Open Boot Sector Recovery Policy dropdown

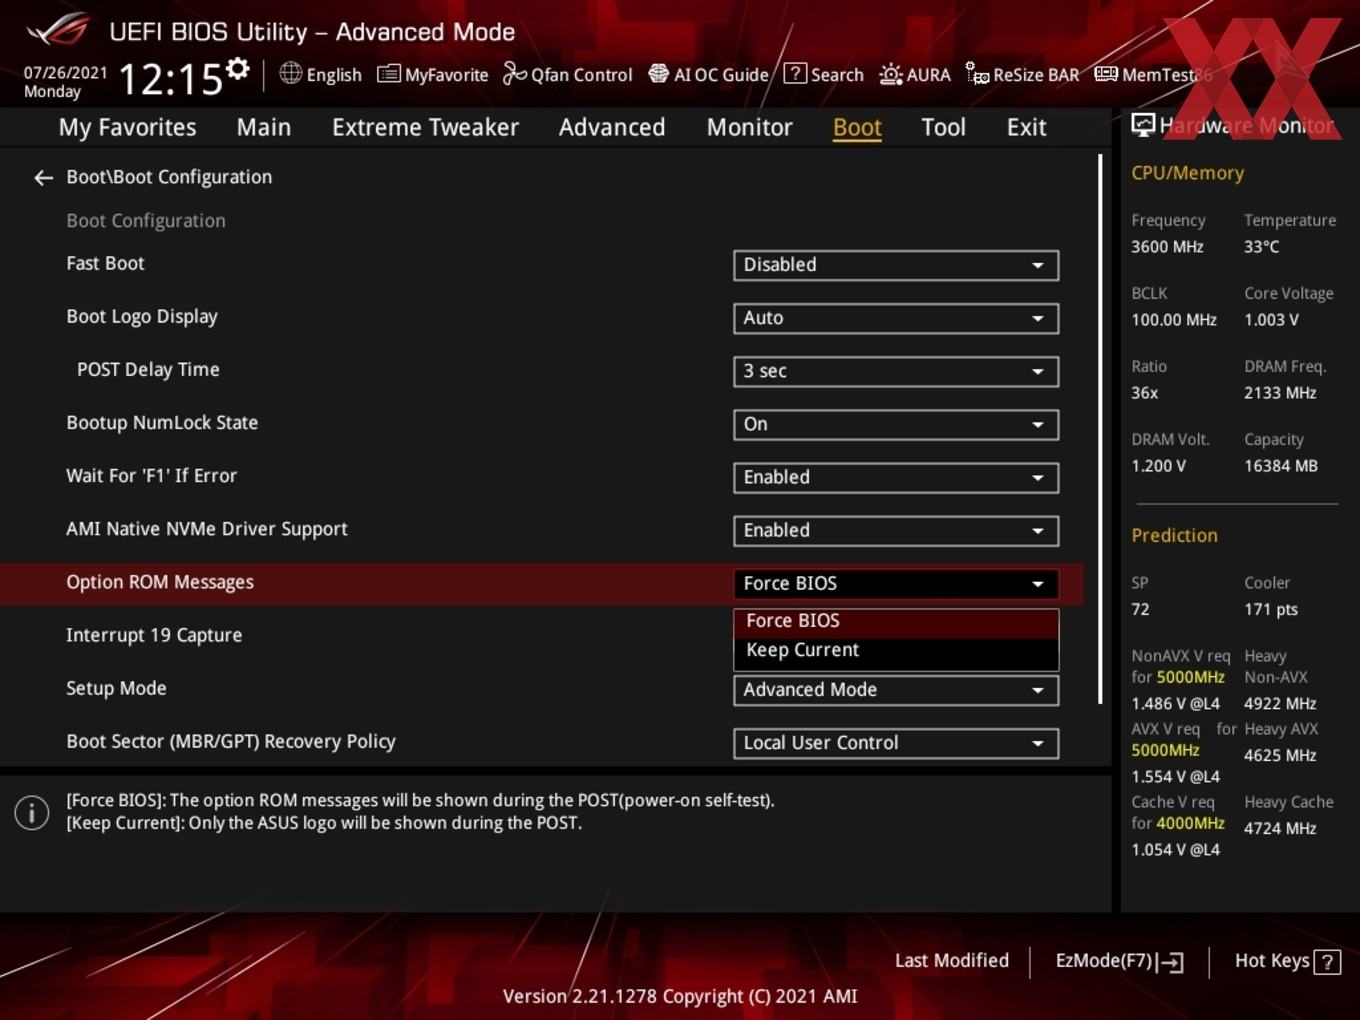coord(896,743)
